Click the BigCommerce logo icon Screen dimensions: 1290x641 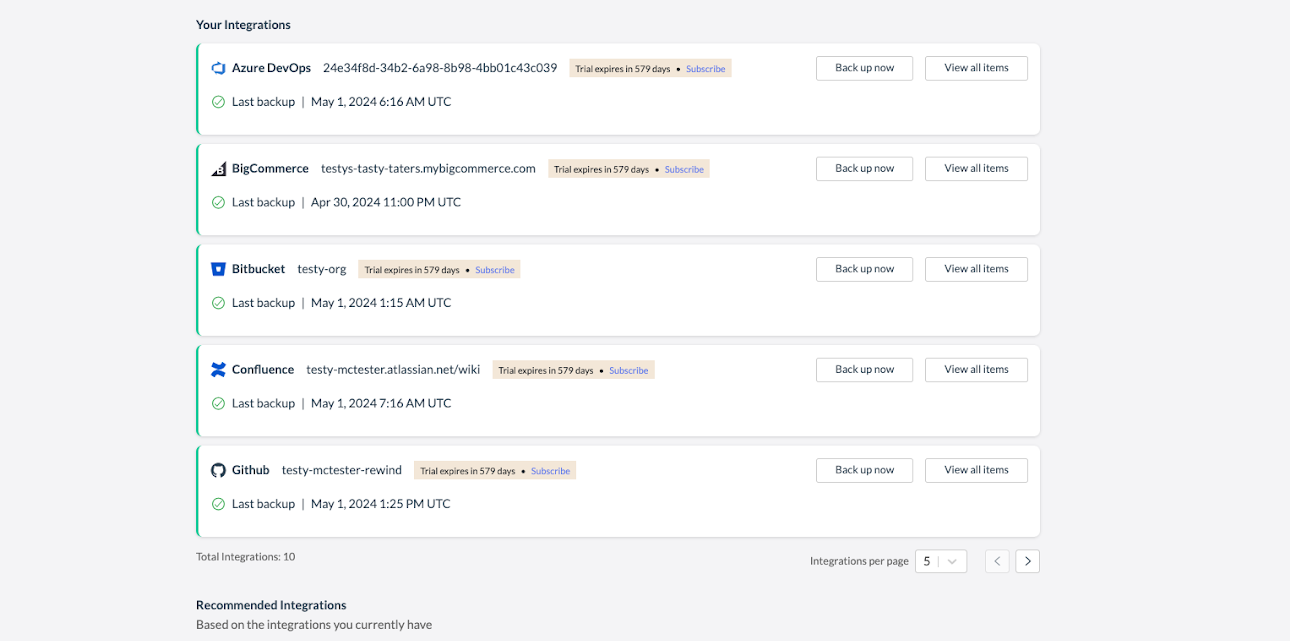click(x=218, y=169)
